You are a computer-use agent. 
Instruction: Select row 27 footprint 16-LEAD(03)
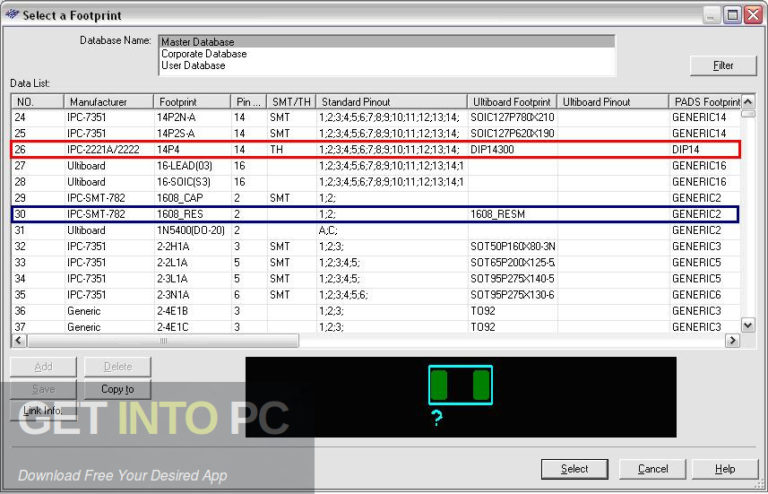point(376,165)
